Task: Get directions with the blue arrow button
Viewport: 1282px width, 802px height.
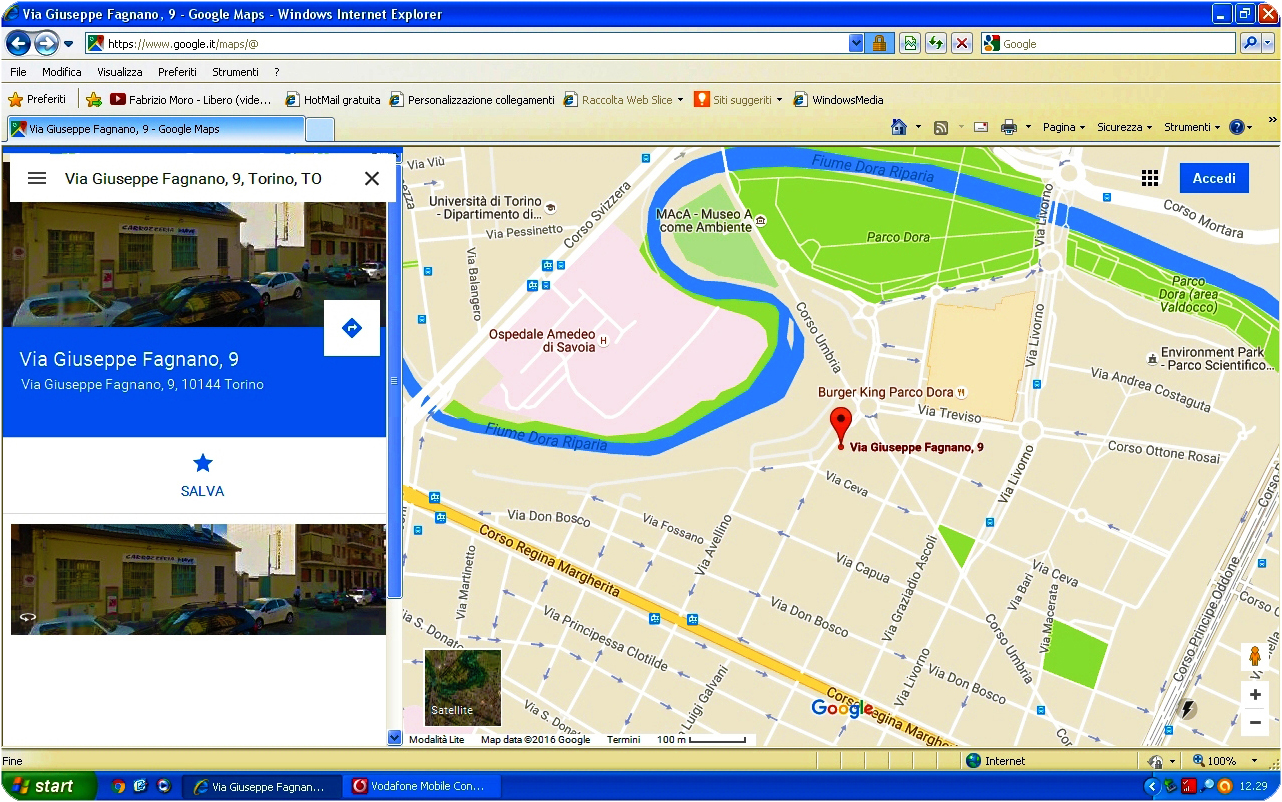Action: point(352,328)
